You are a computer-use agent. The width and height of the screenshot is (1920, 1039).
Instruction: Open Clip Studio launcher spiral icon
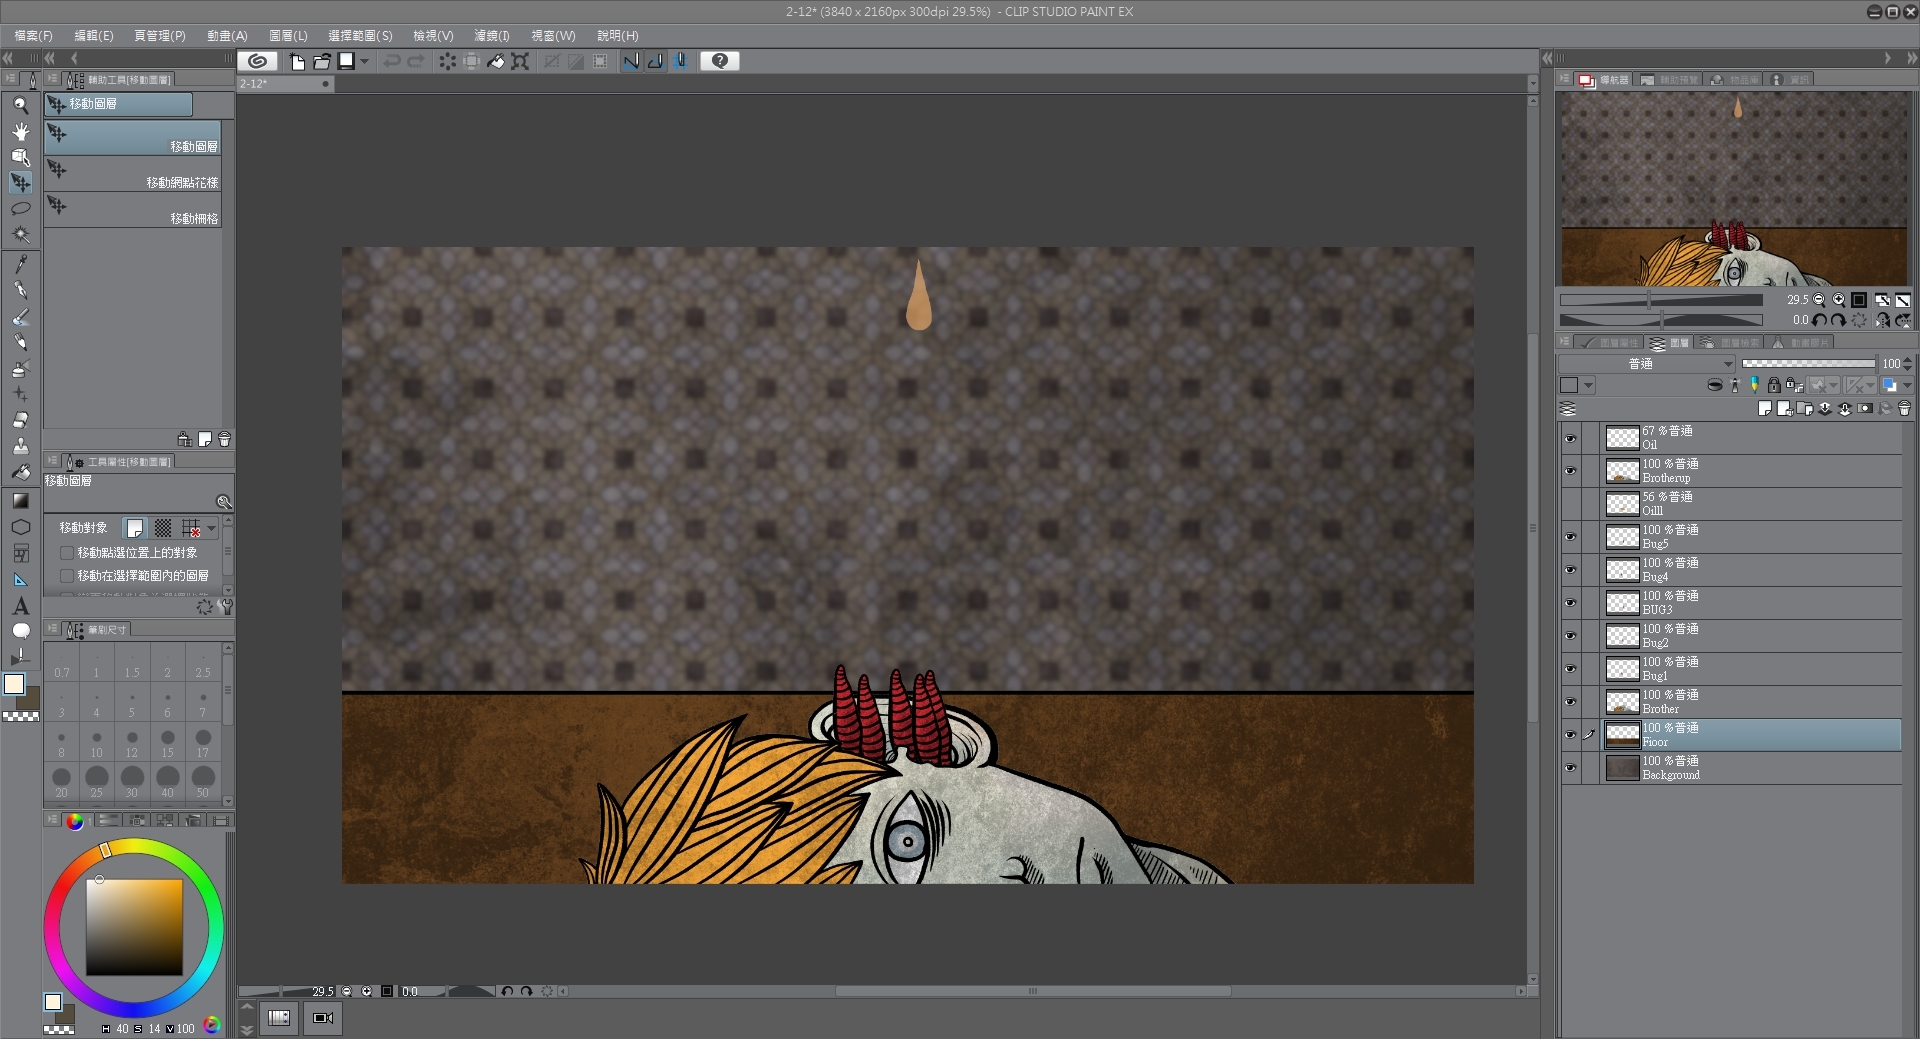(x=257, y=61)
